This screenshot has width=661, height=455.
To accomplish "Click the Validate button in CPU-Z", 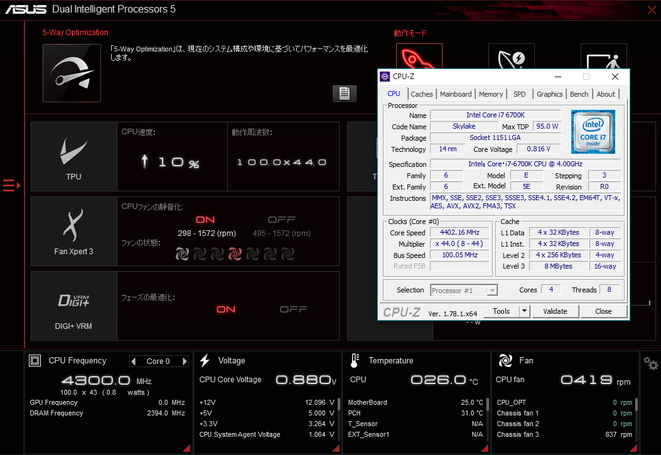I will (x=555, y=311).
